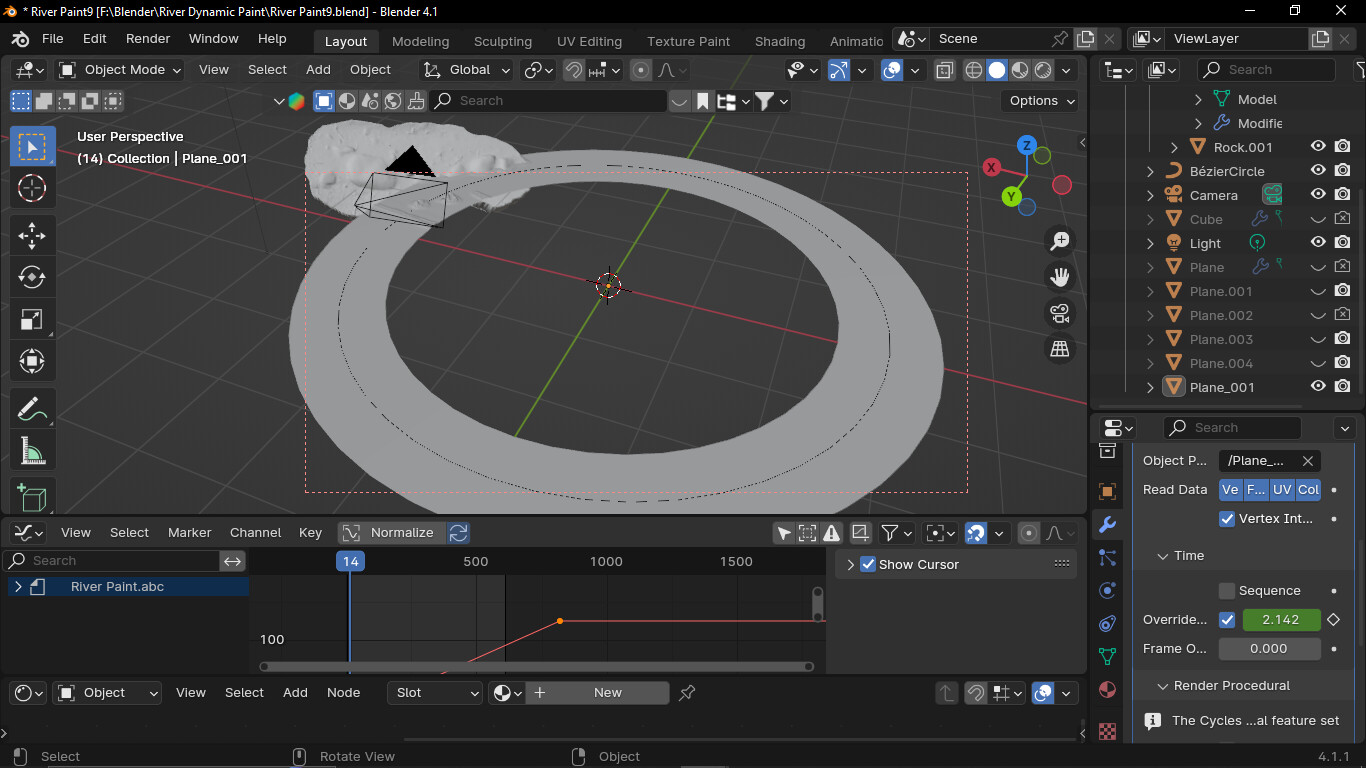1366x768 pixels.
Task: Toggle the Show Cursor checkbox
Action: [x=868, y=564]
